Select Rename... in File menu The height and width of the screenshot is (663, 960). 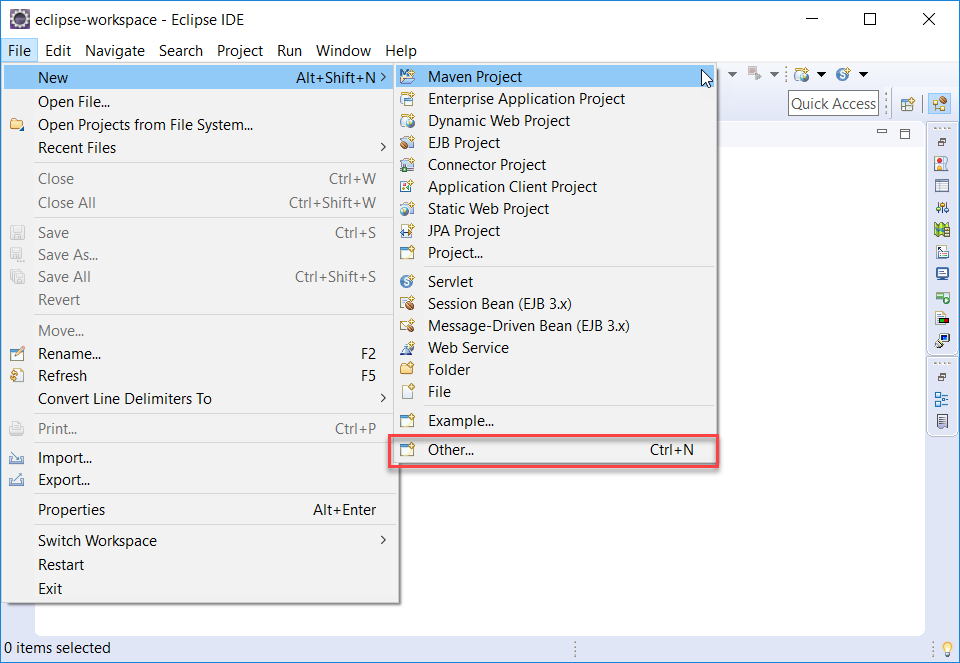click(198, 354)
